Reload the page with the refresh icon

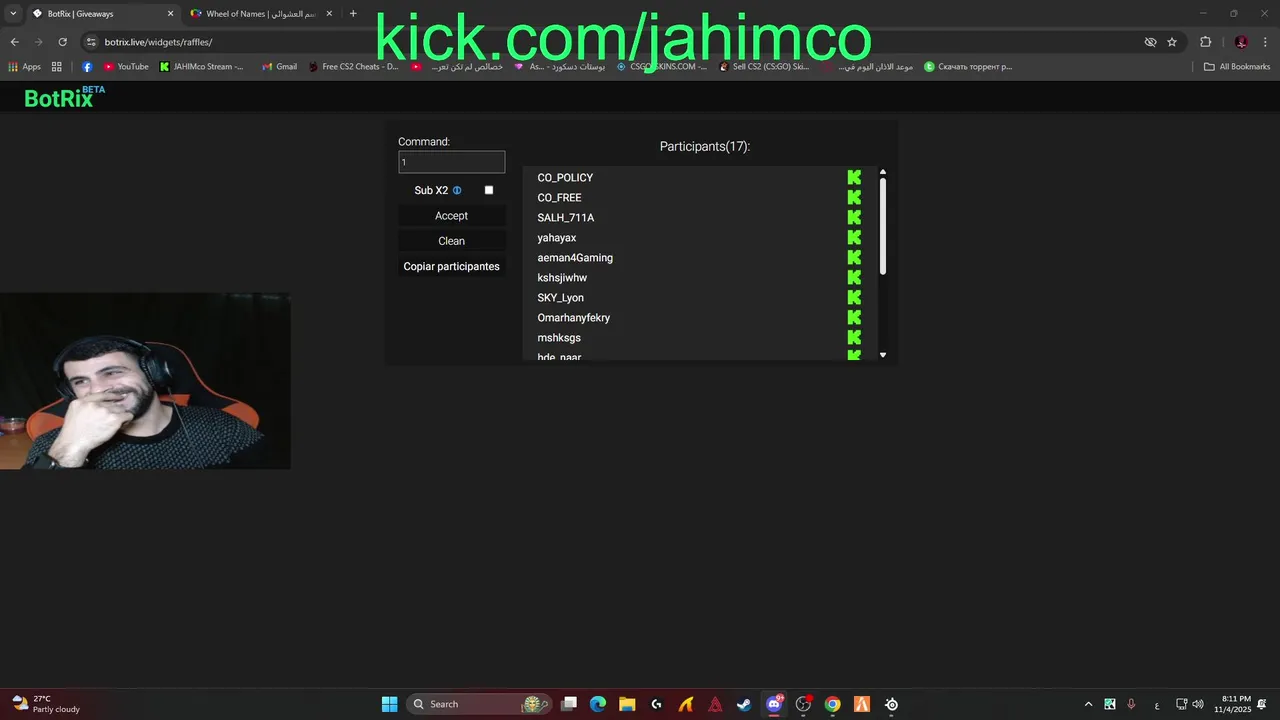pyautogui.click(x=62, y=42)
